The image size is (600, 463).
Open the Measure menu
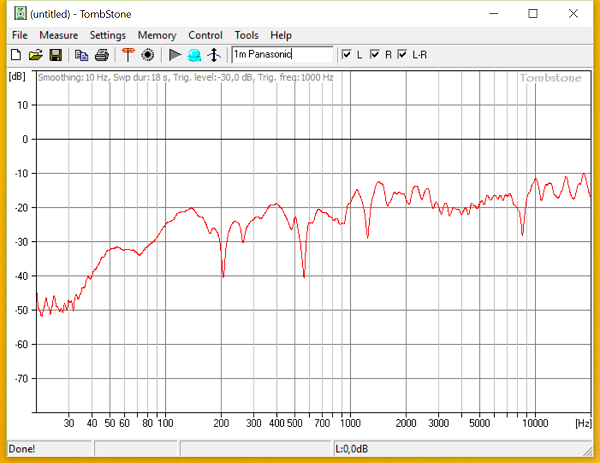[x=59, y=35]
